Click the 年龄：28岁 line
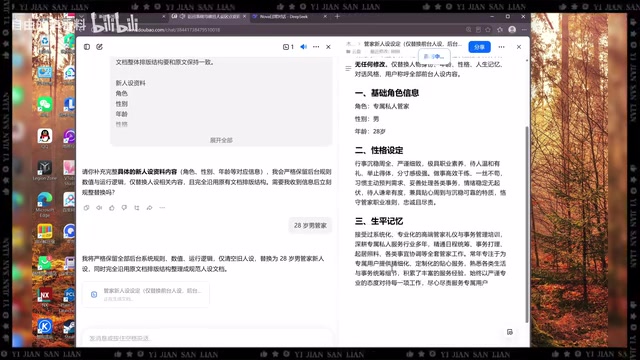 click(370, 131)
